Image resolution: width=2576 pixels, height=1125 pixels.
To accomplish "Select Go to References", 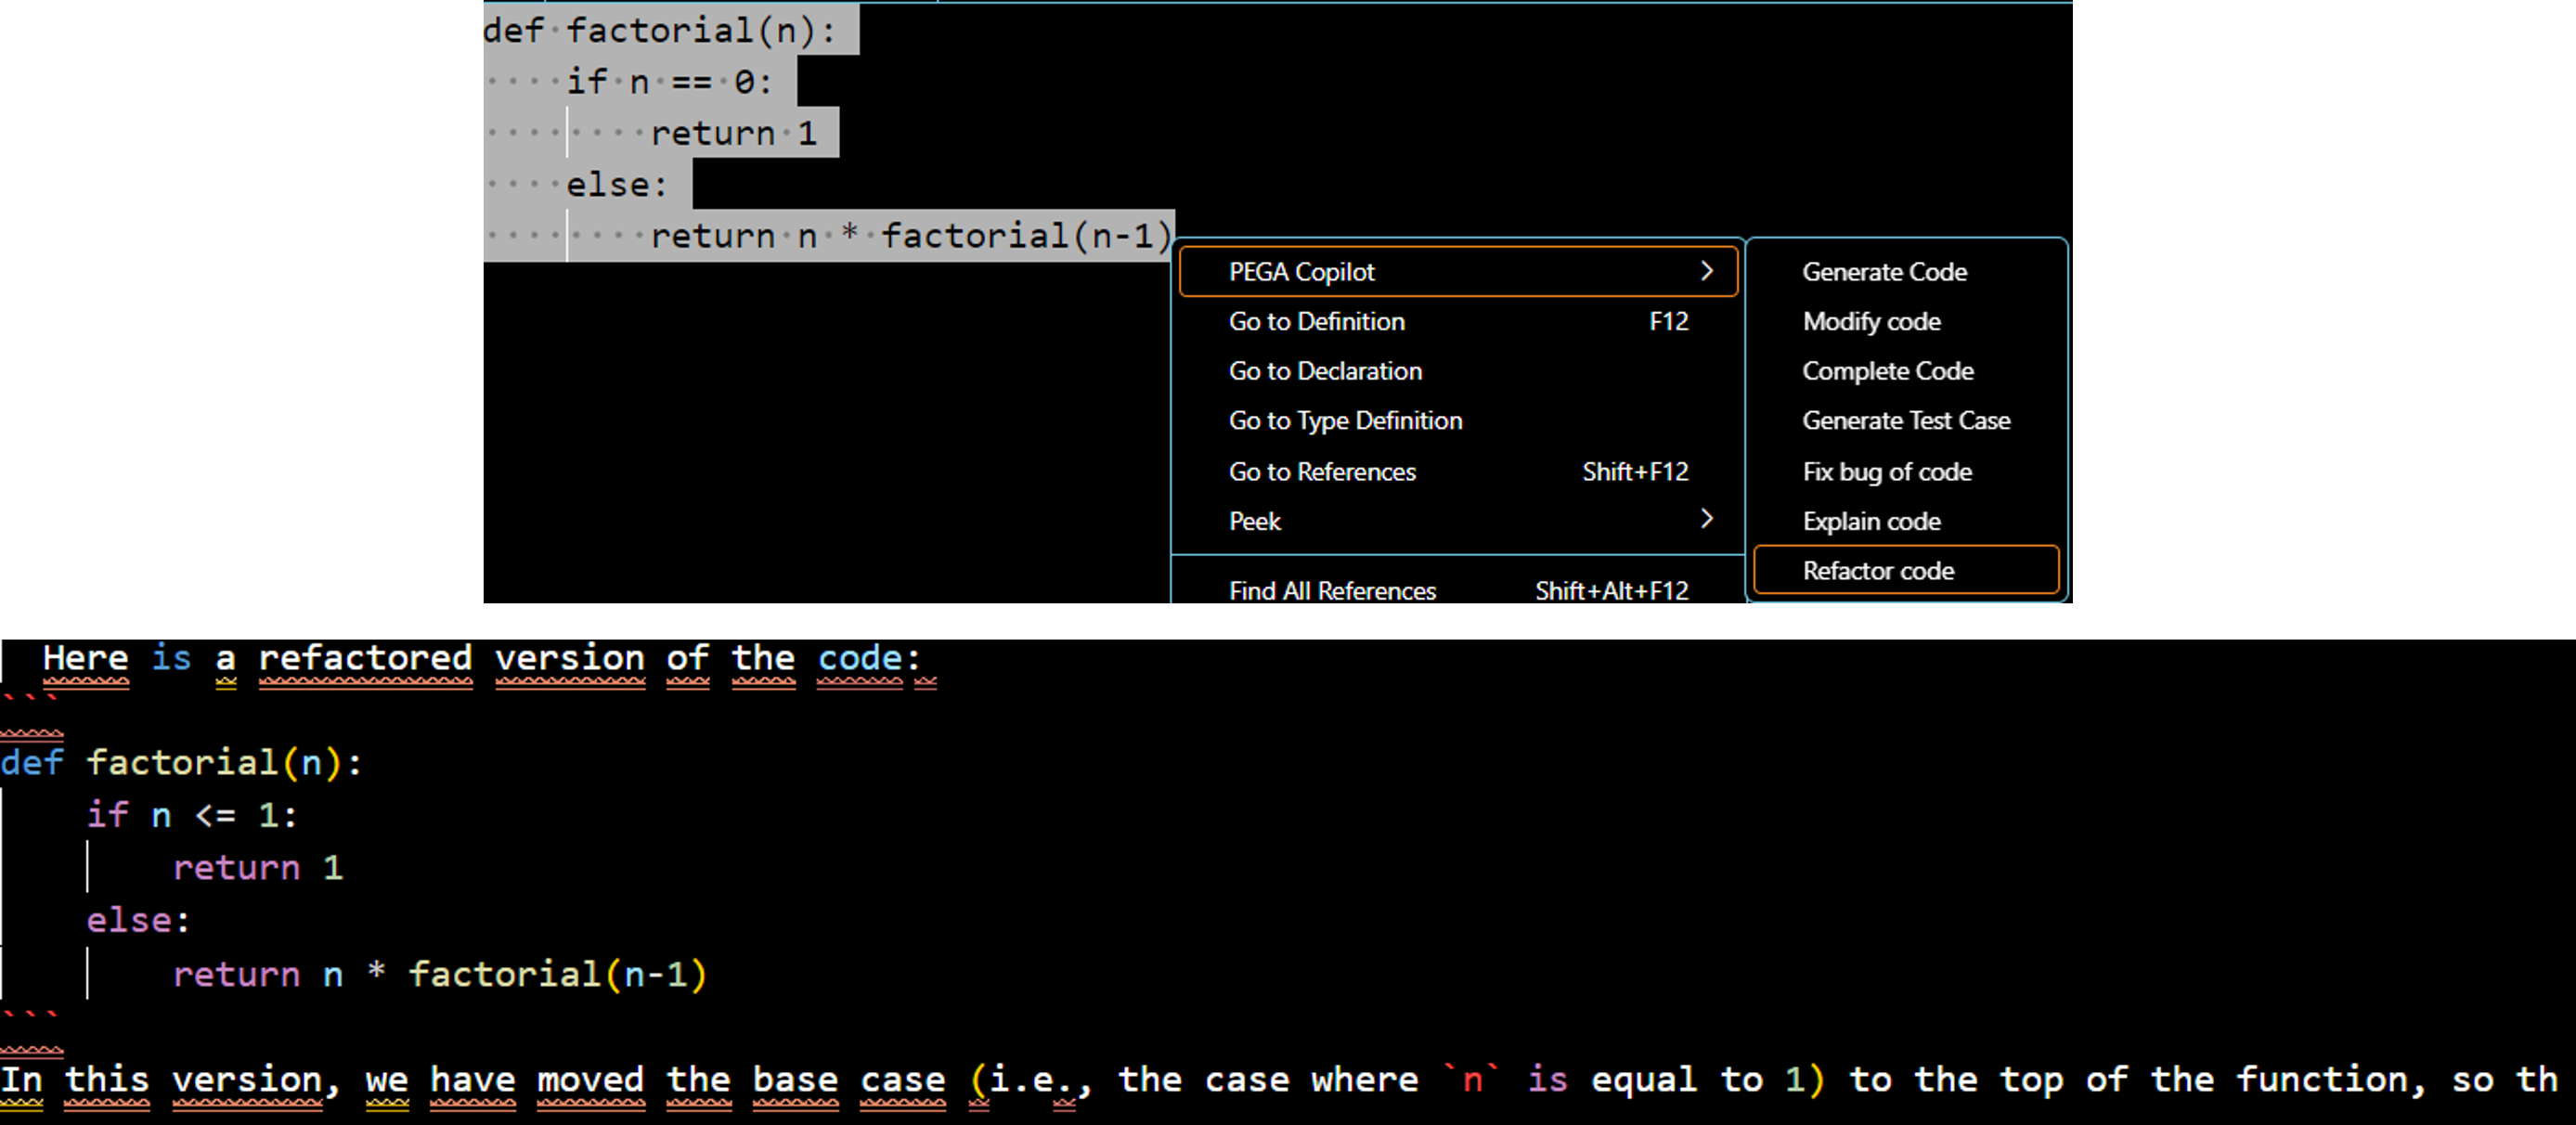I will click(x=1458, y=471).
